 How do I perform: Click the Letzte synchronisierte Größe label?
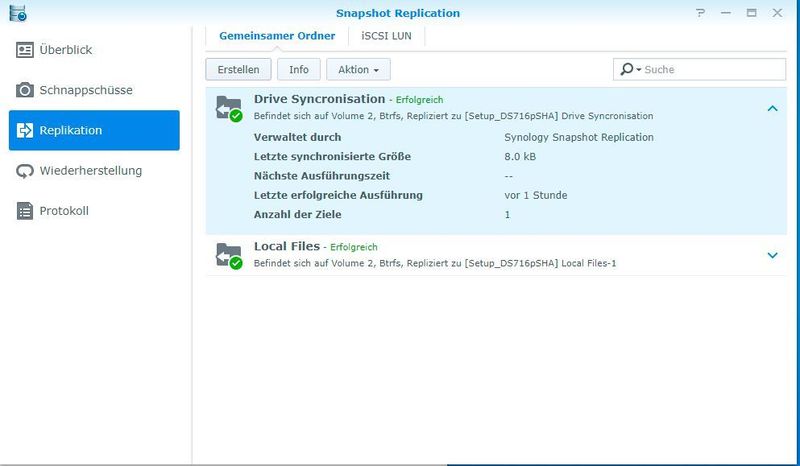point(332,157)
